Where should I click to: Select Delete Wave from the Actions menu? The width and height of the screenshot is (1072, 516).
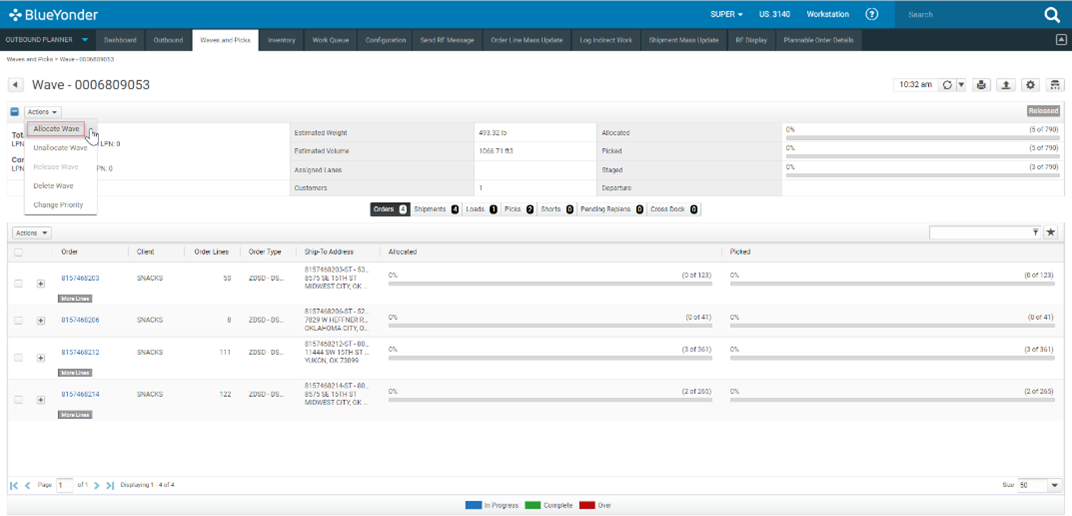point(53,186)
